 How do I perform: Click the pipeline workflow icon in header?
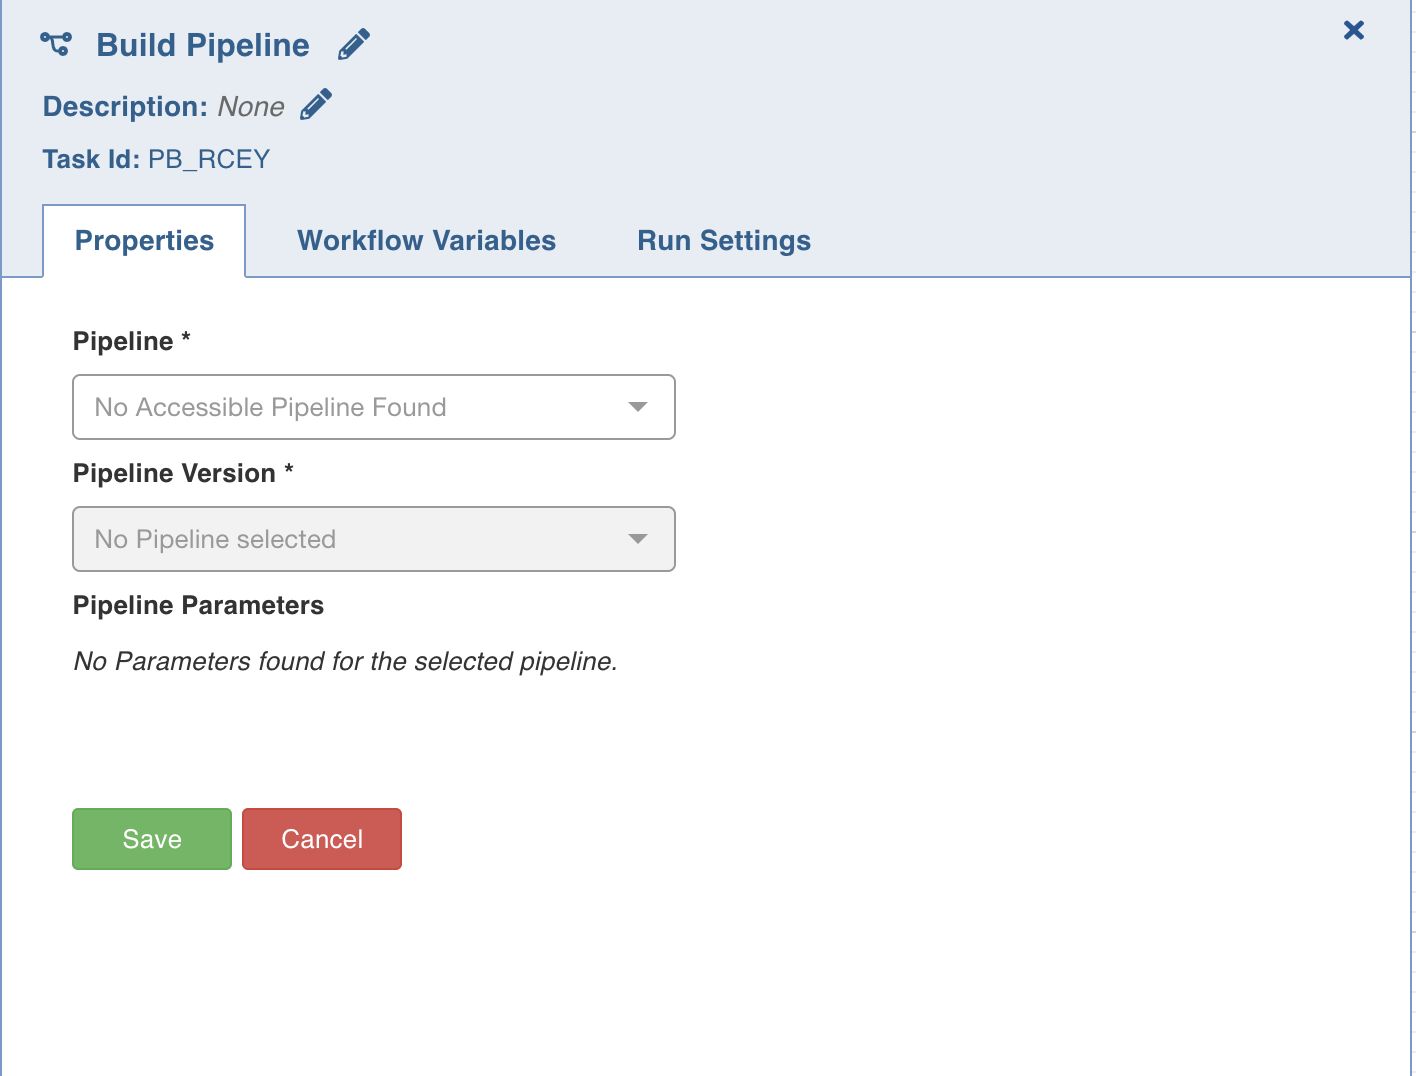coord(56,44)
